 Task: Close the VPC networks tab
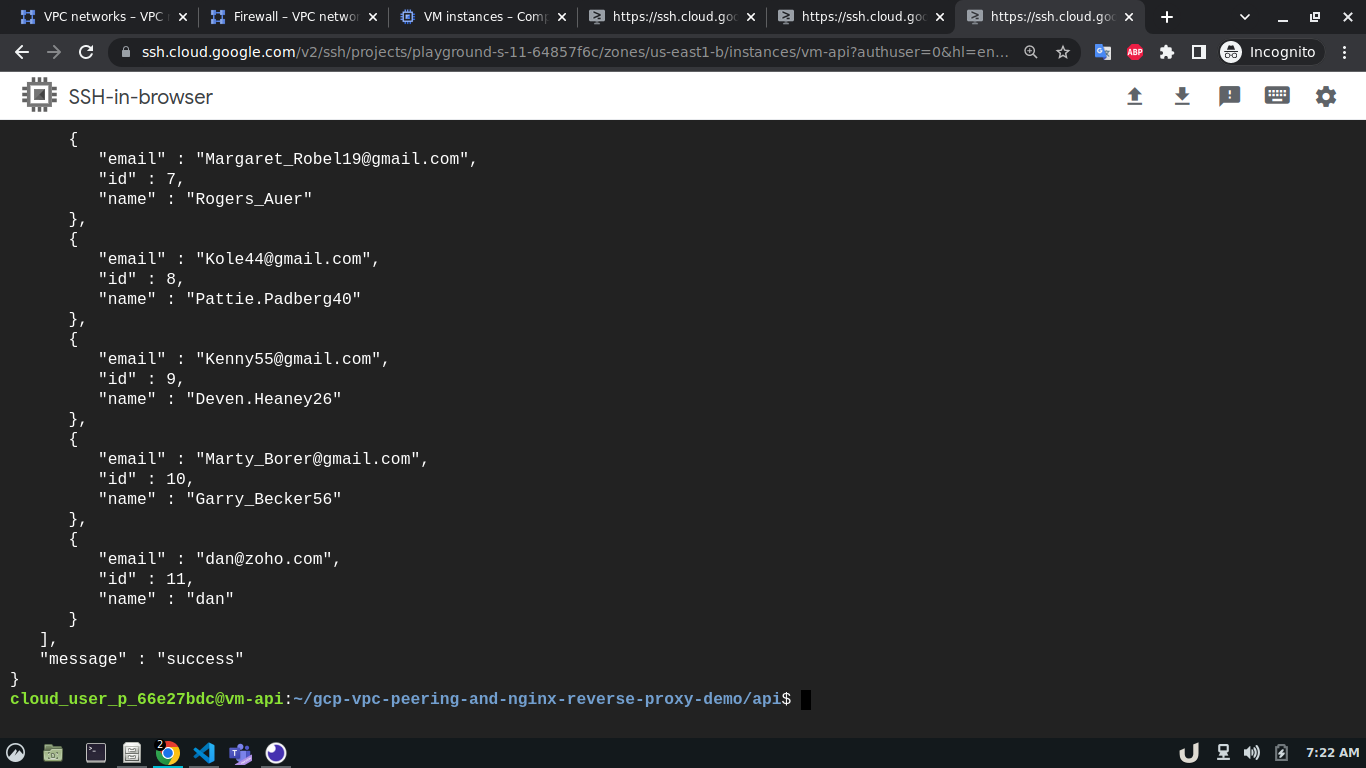[183, 17]
